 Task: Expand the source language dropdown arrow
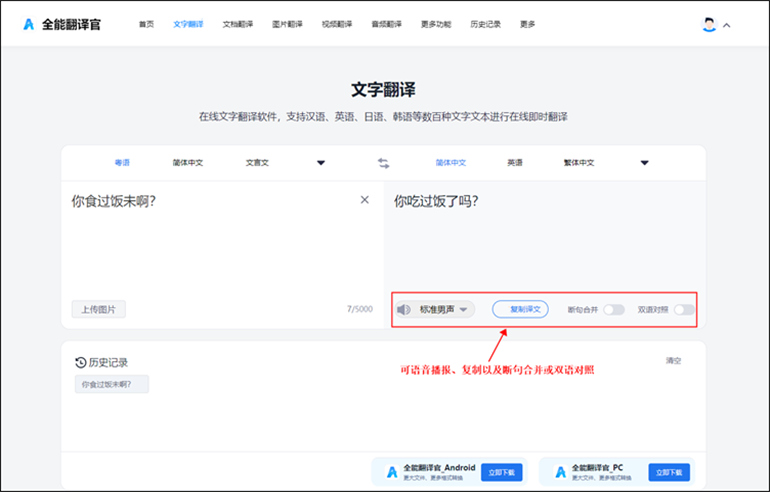[321, 163]
